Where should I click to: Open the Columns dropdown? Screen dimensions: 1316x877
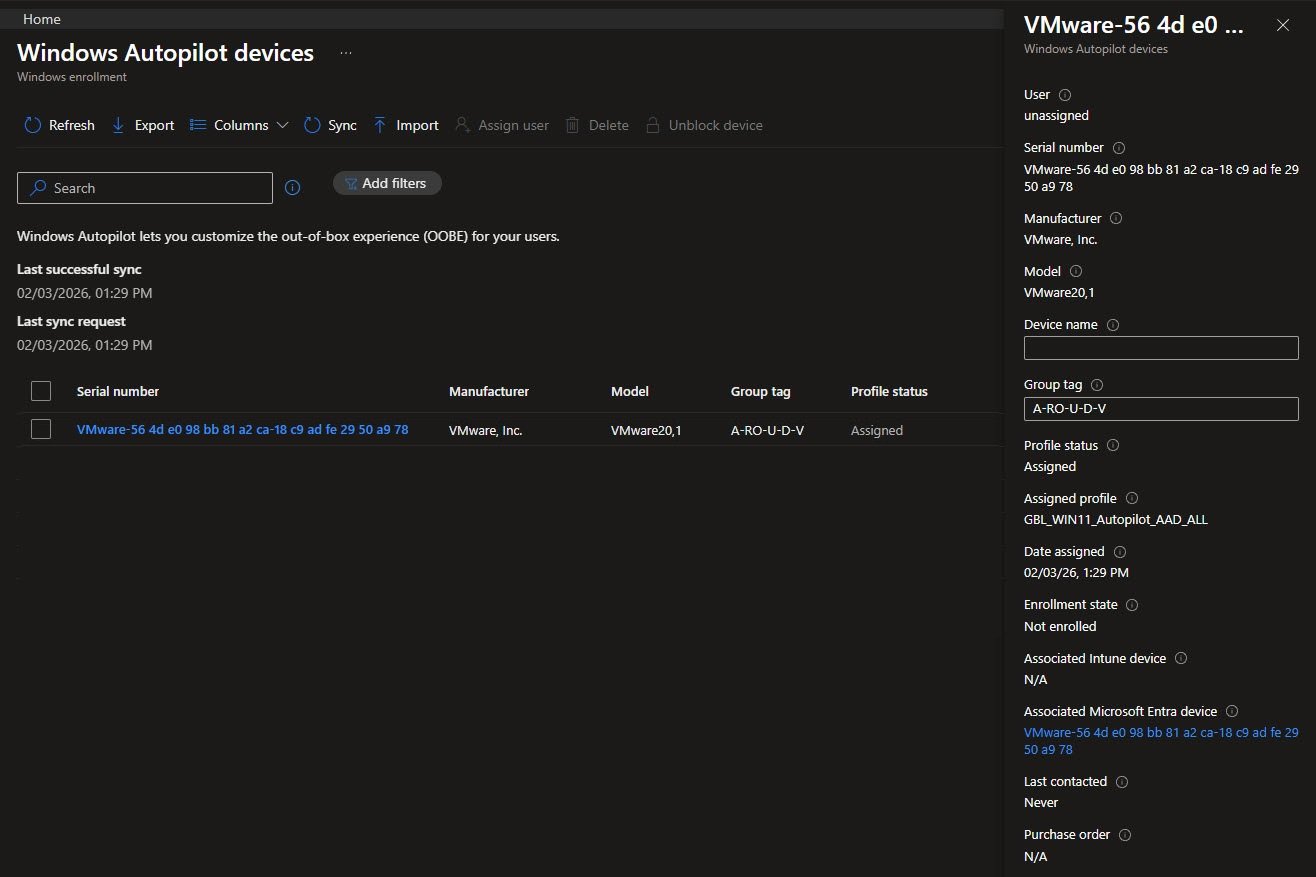[x=239, y=125]
